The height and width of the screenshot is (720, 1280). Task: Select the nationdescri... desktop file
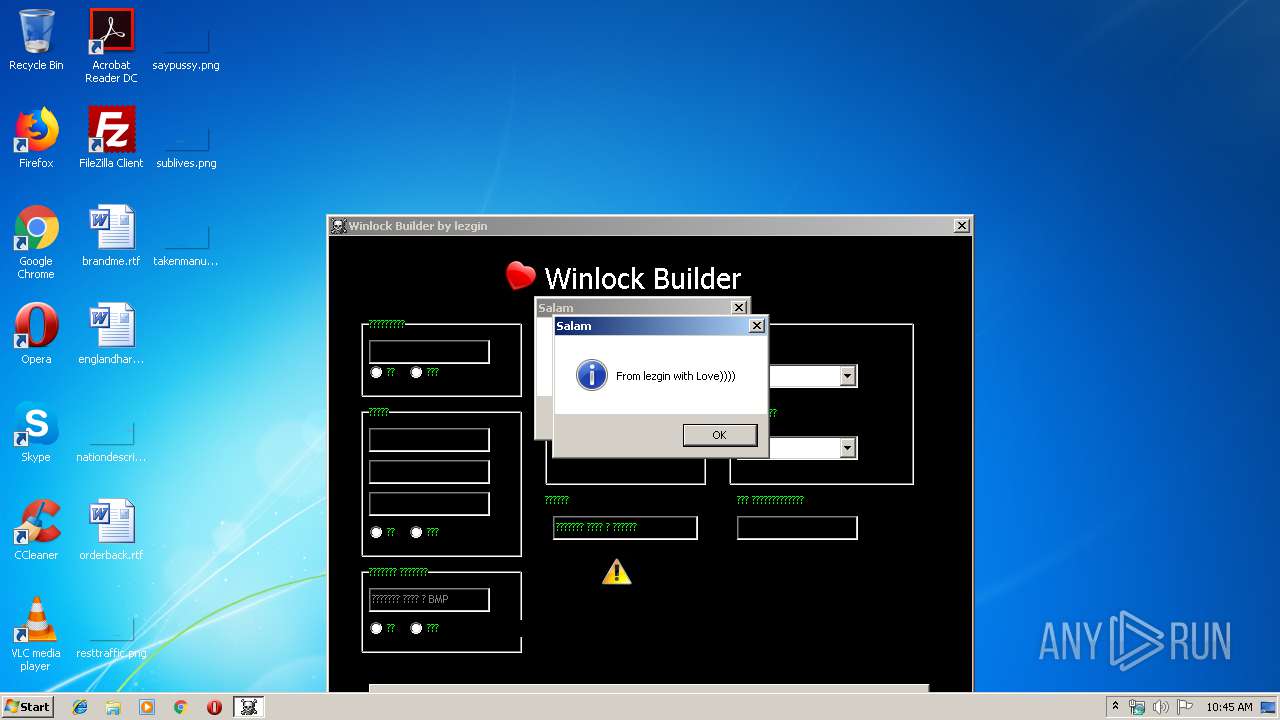click(x=111, y=432)
